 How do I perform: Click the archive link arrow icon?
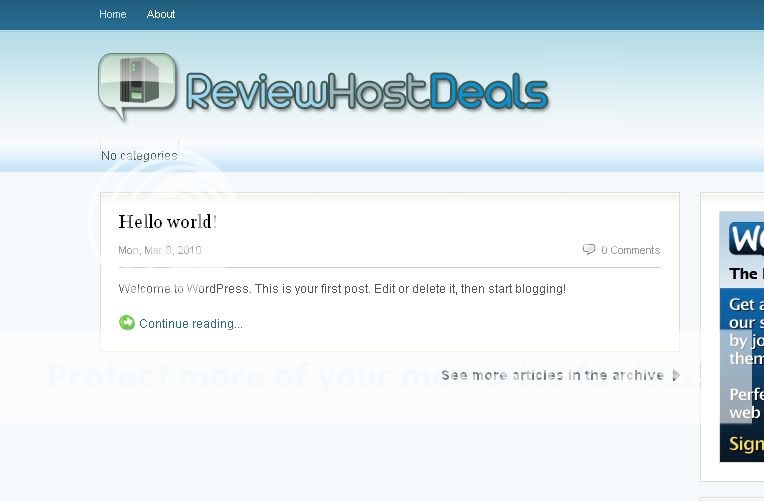pyautogui.click(x=676, y=375)
